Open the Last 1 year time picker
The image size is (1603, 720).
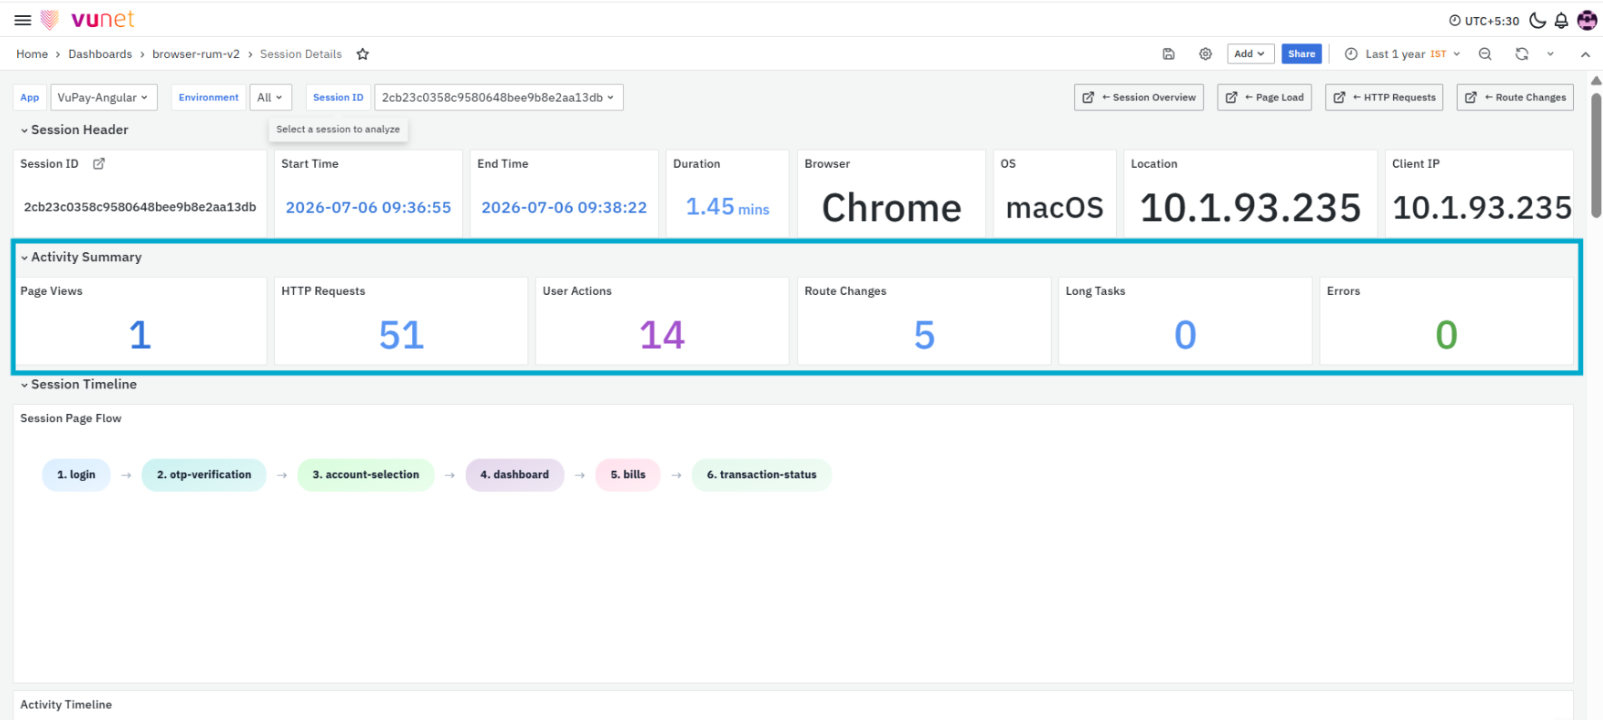point(1403,54)
